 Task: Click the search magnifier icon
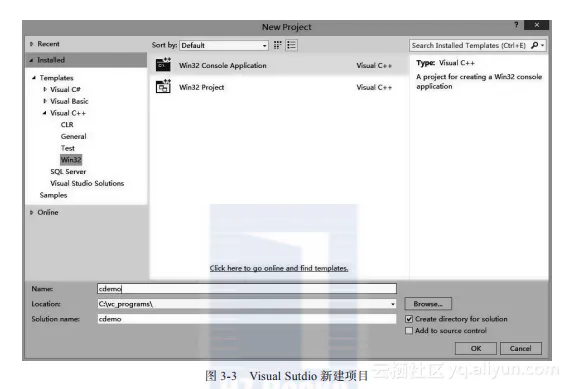(534, 45)
